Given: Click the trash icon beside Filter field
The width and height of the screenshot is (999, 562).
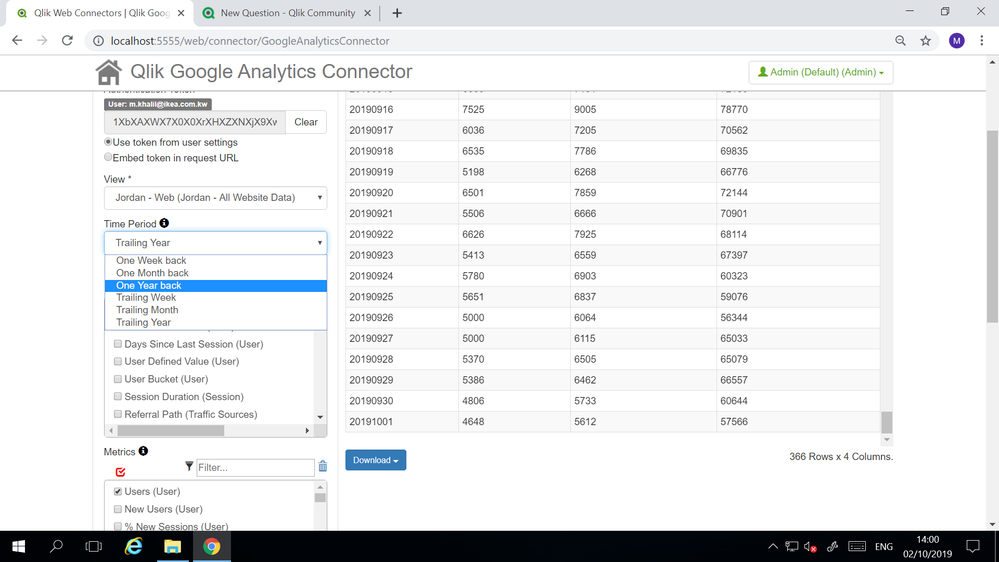Looking at the screenshot, I should 323,466.
